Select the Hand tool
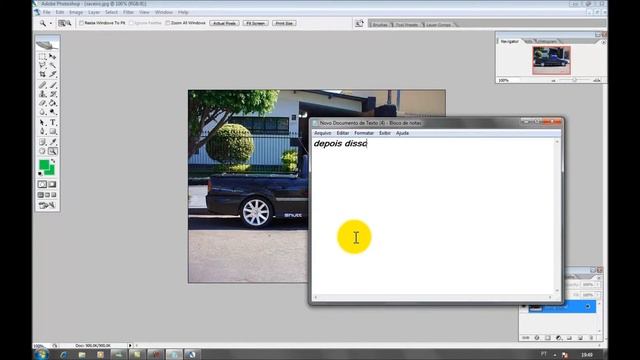This screenshot has height=360, width=640. 42,151
